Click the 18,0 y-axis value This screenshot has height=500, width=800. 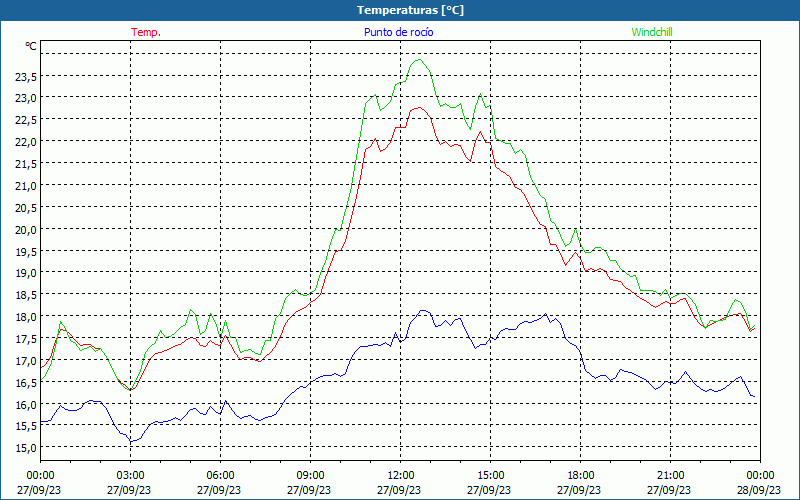[26, 317]
